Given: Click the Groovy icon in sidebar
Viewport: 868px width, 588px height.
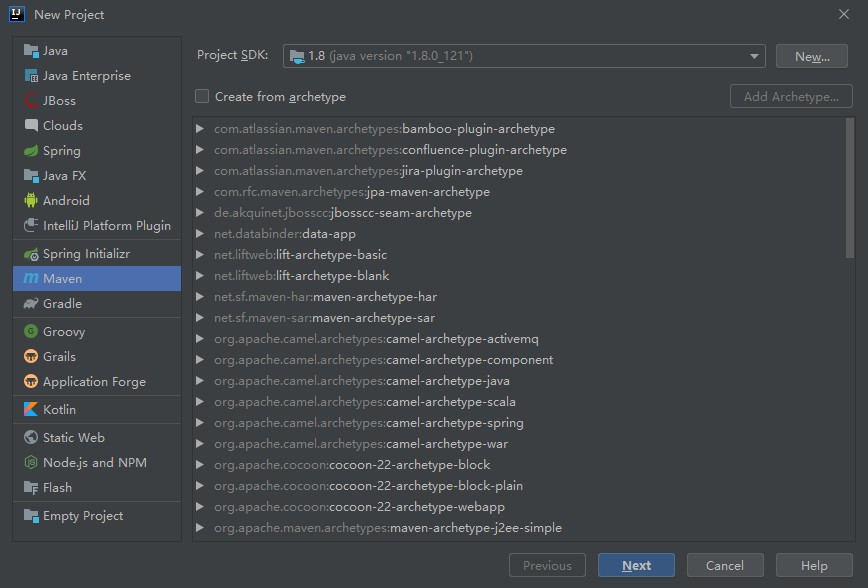Looking at the screenshot, I should (x=31, y=332).
